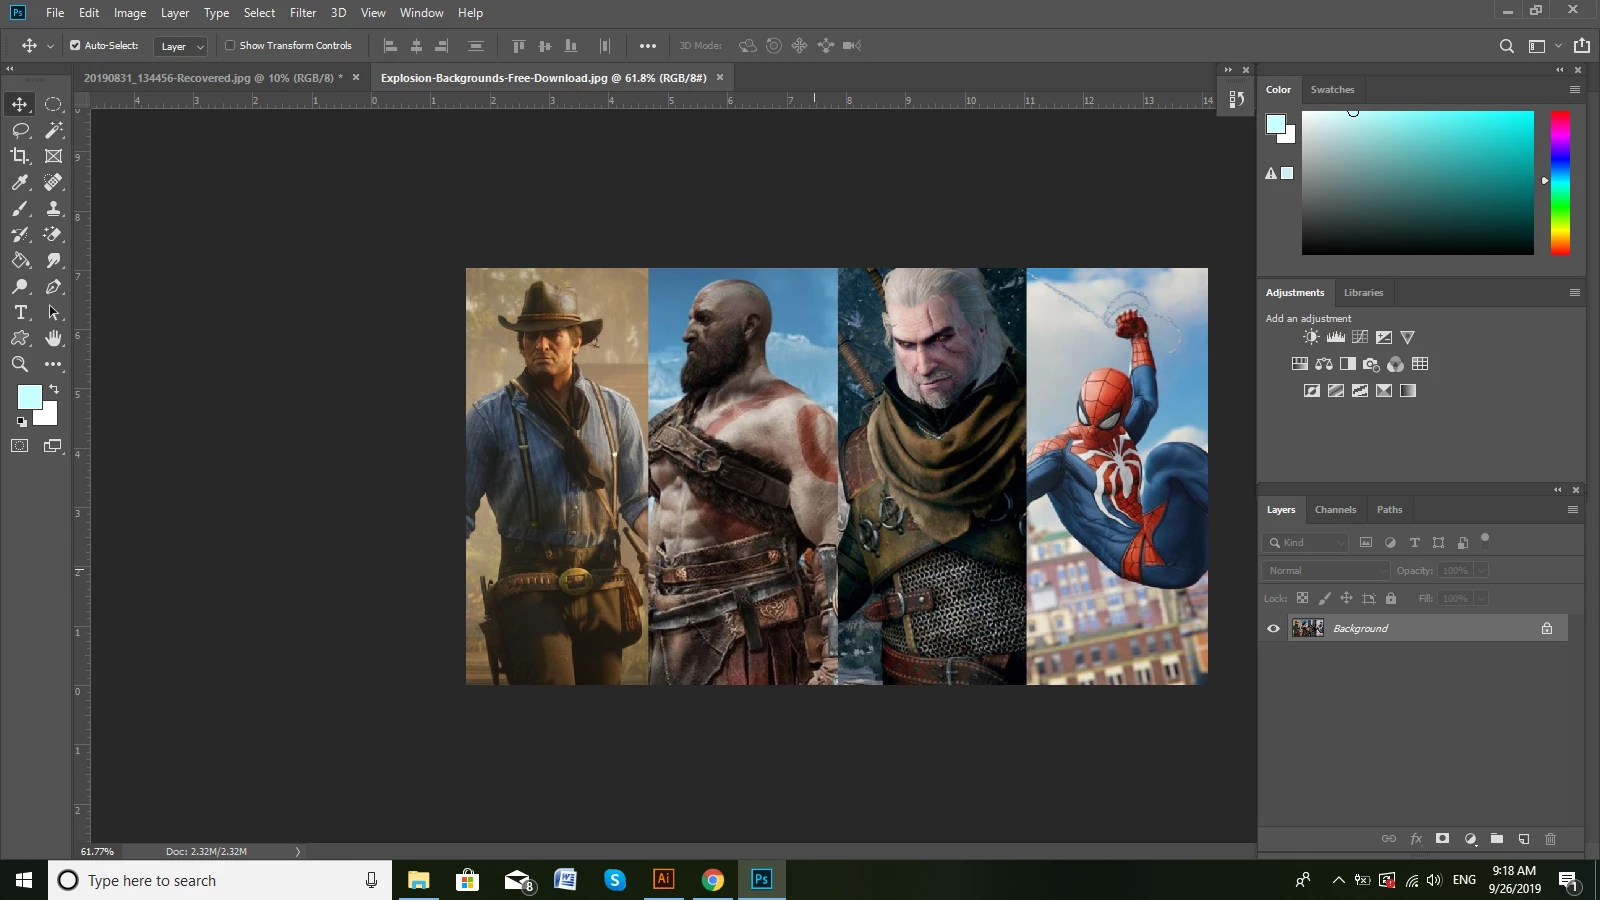Add a Photo Filter adjustment
Viewport: 1600px width, 900px height.
[x=1371, y=364]
